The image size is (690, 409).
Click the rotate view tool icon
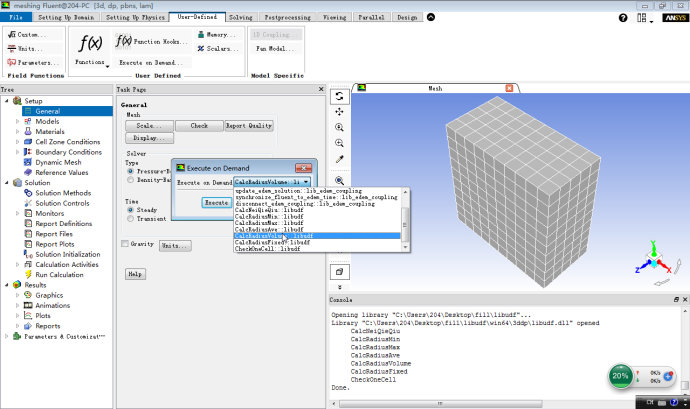(x=339, y=96)
